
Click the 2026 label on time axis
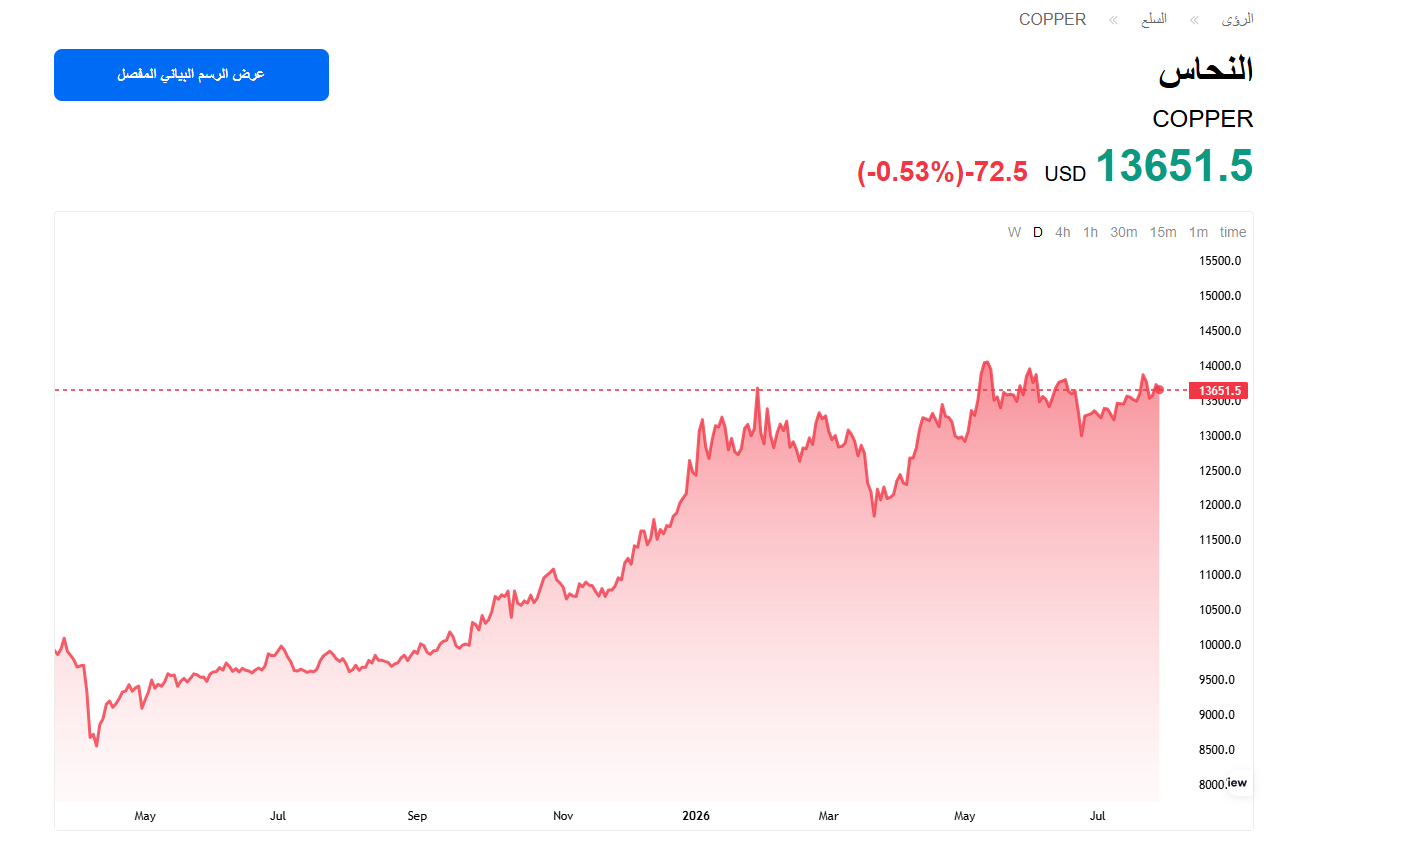pos(696,816)
